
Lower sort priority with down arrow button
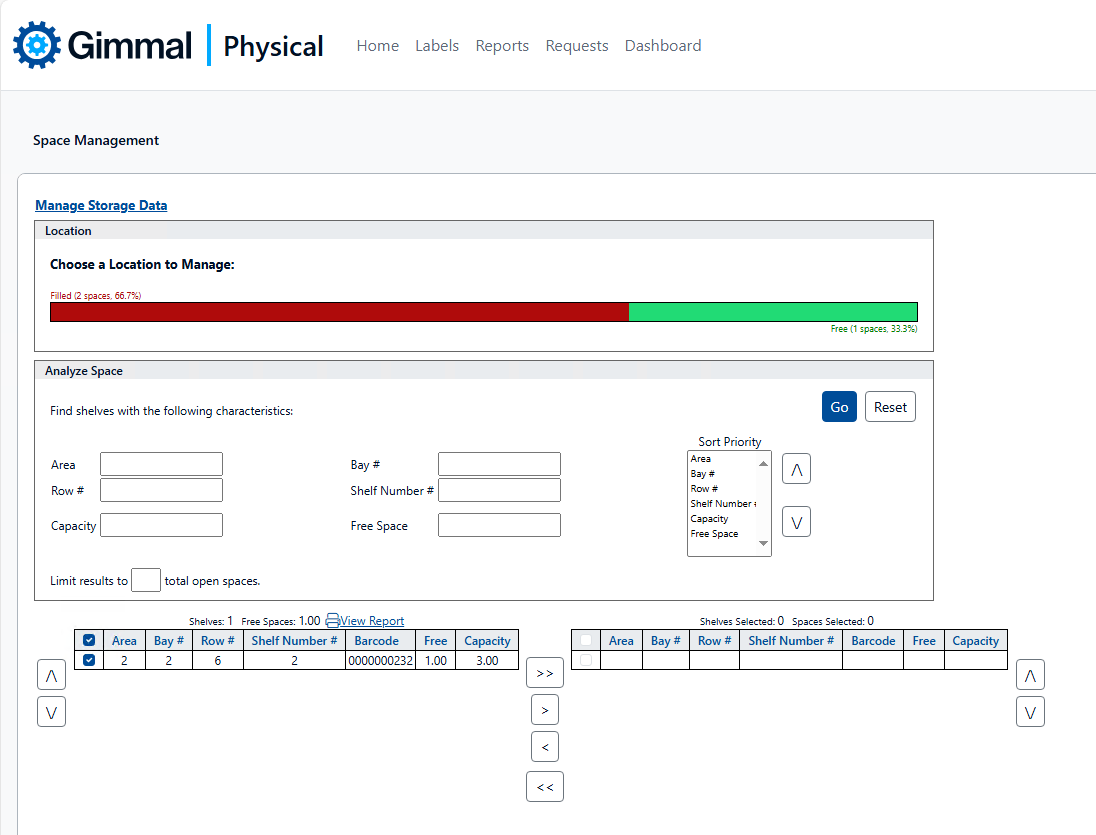(x=796, y=522)
